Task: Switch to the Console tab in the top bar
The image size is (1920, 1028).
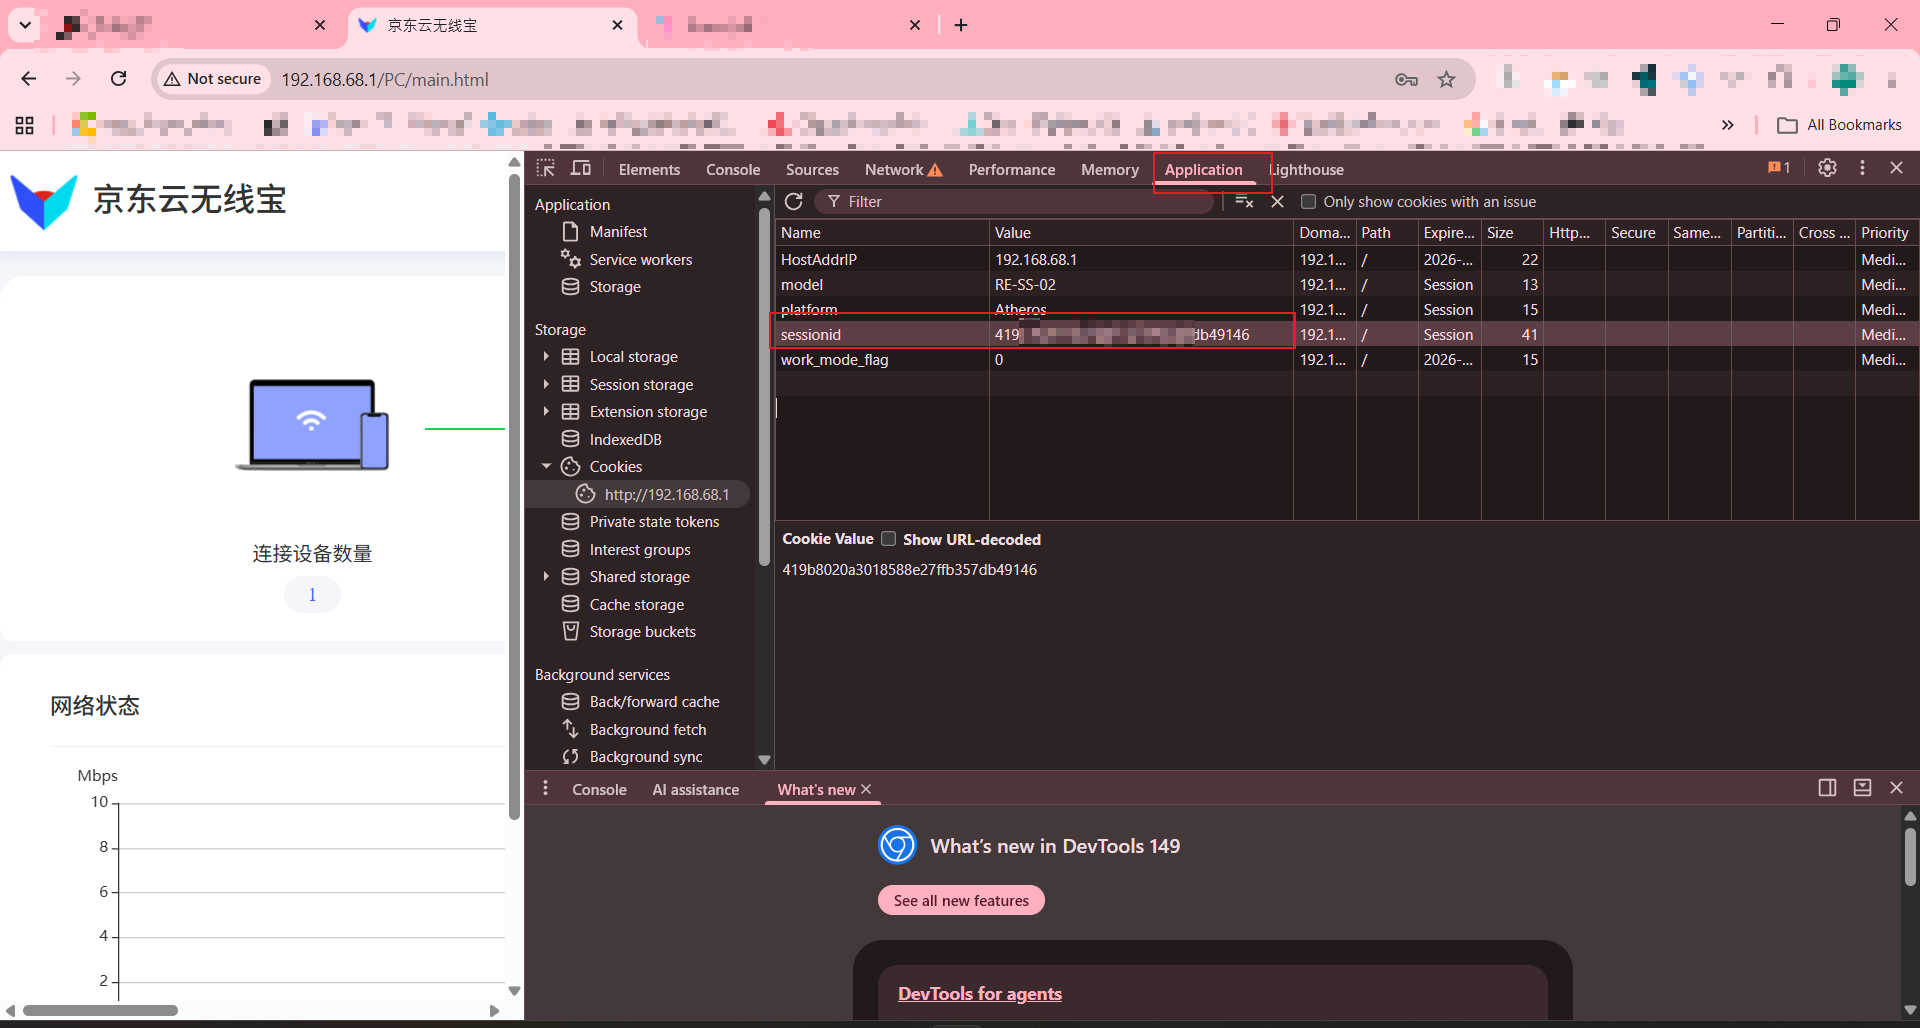Action: point(733,169)
